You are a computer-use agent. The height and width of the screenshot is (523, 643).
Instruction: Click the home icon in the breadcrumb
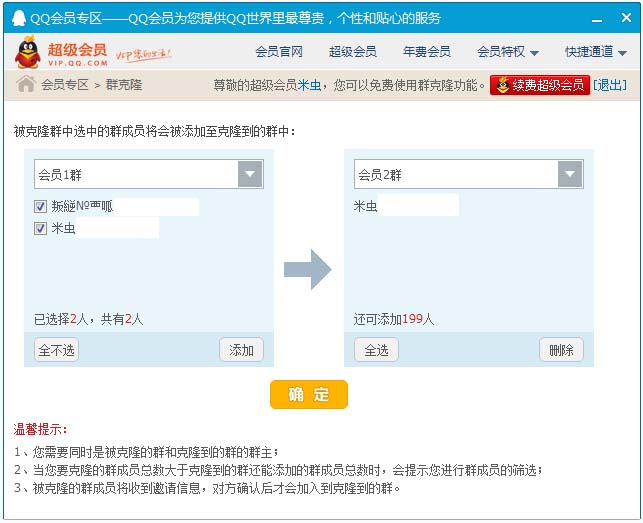tap(25, 84)
